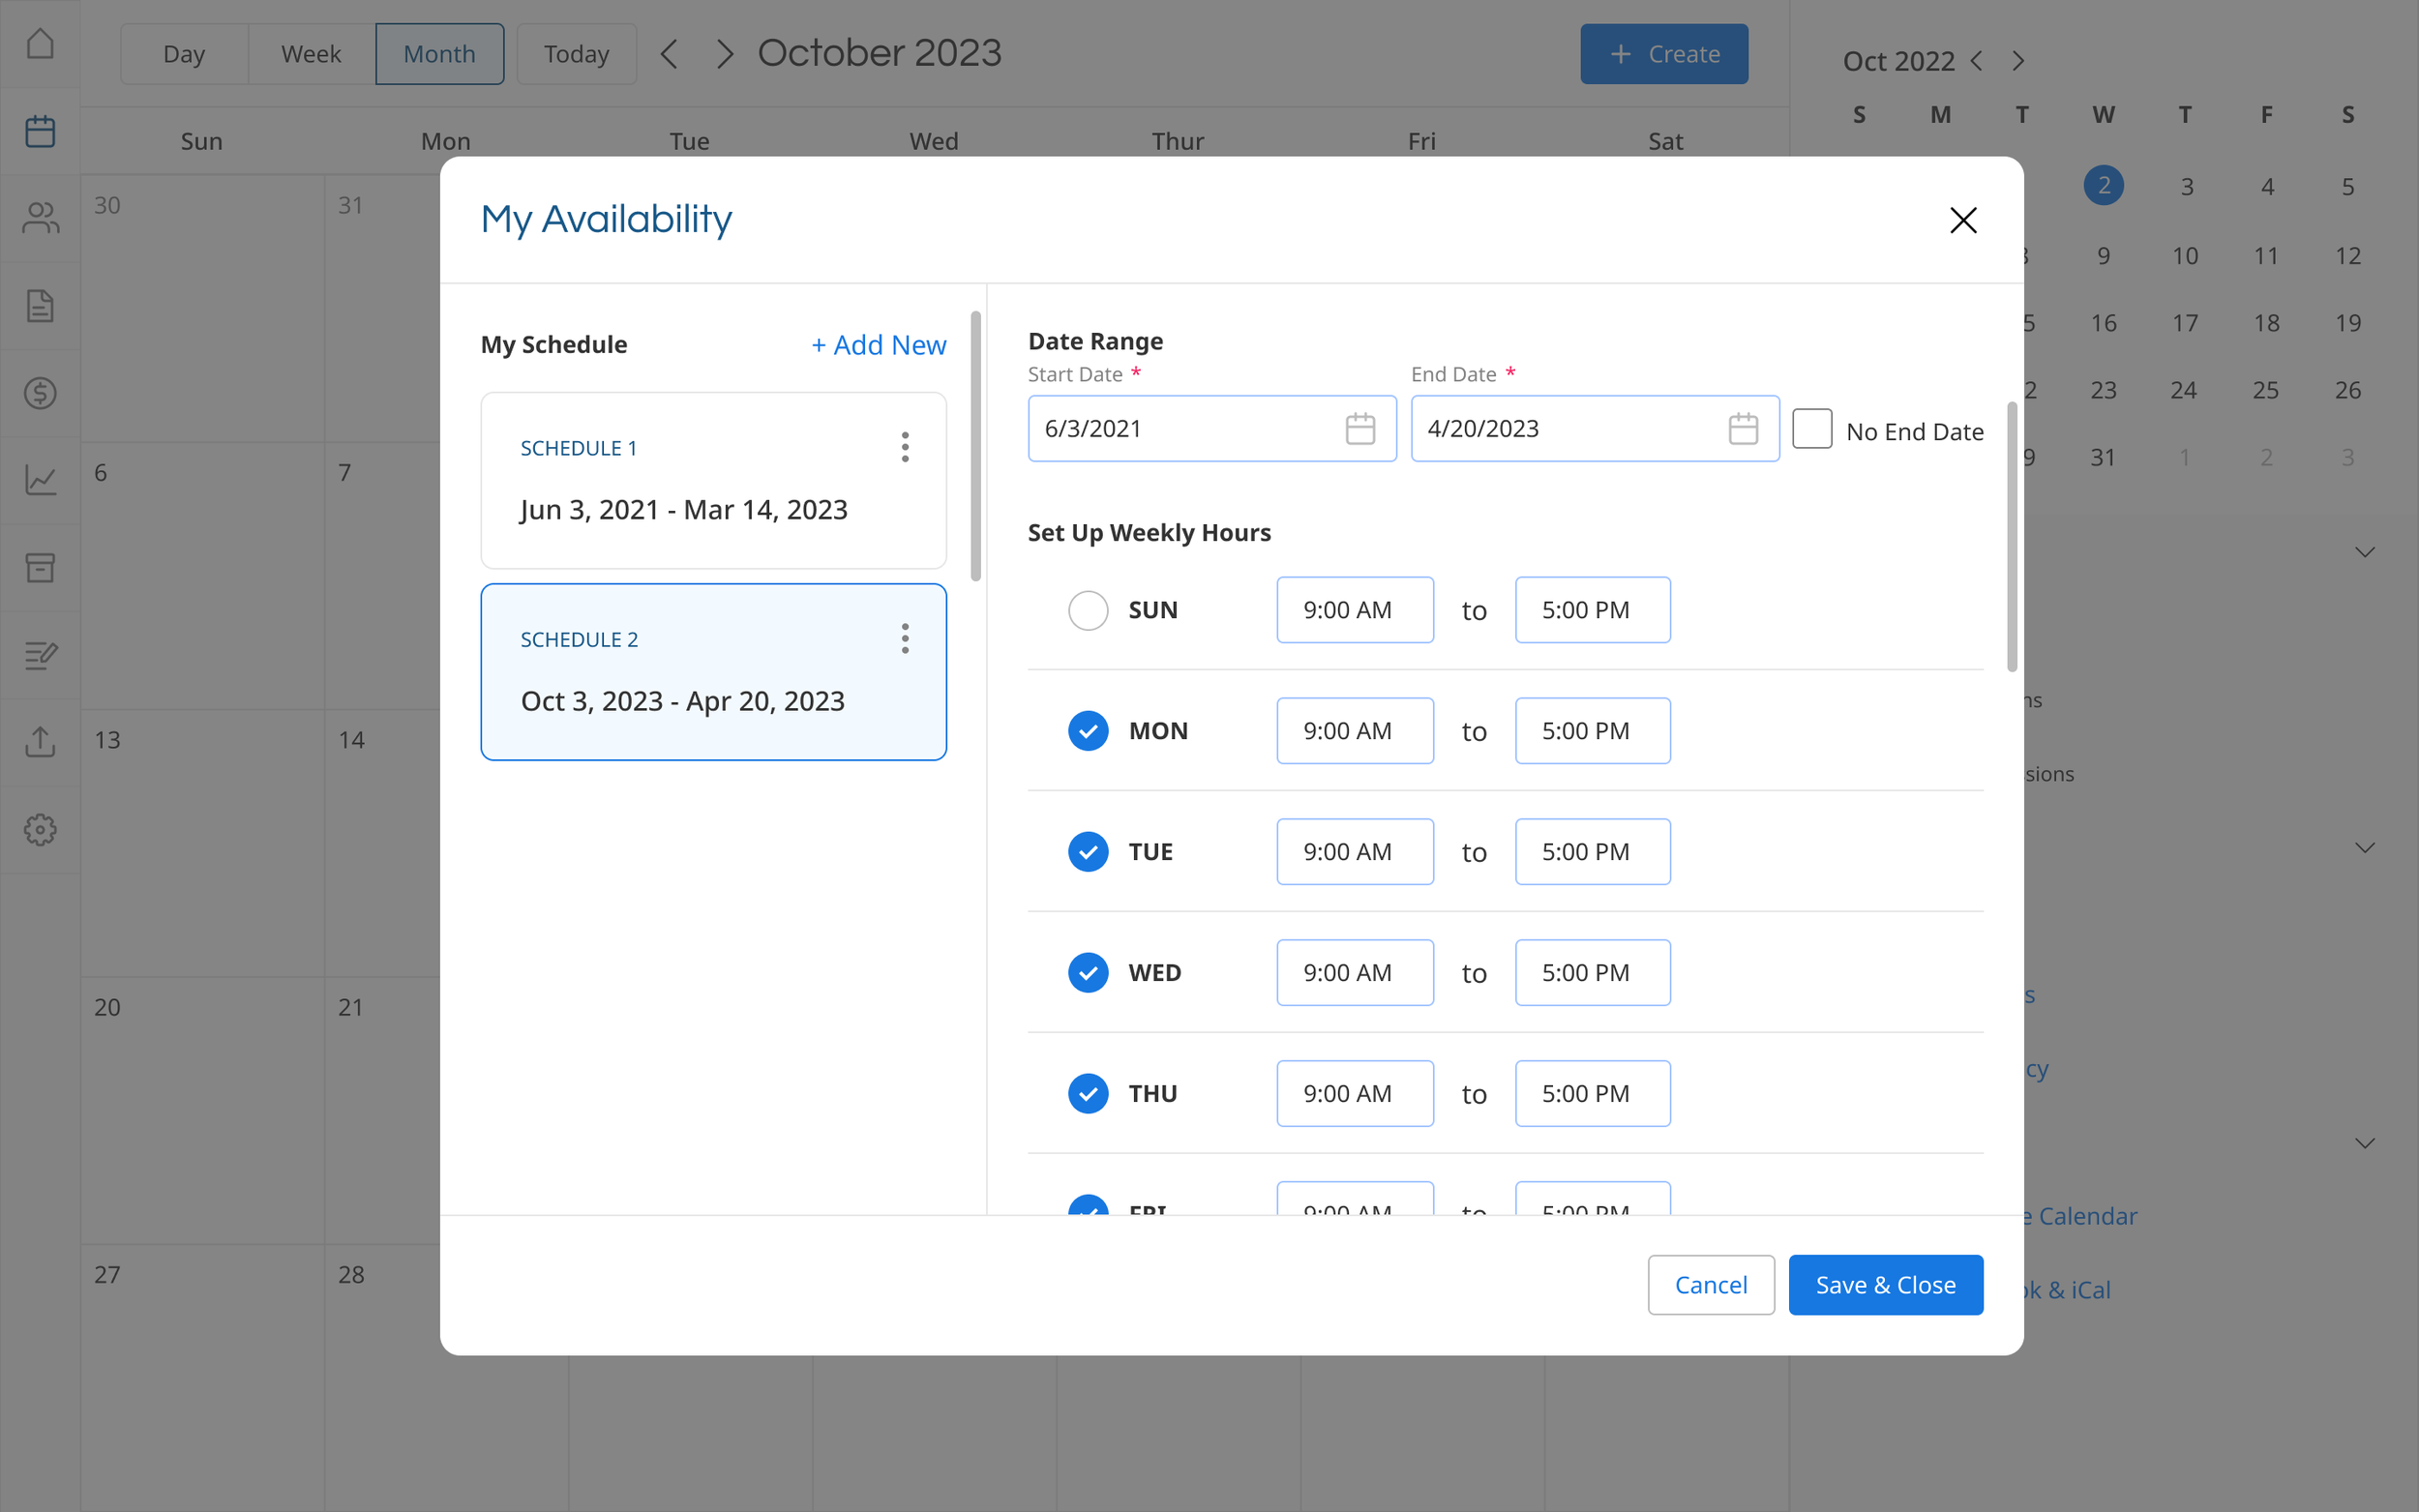Click Save & Close button

click(x=1885, y=1285)
